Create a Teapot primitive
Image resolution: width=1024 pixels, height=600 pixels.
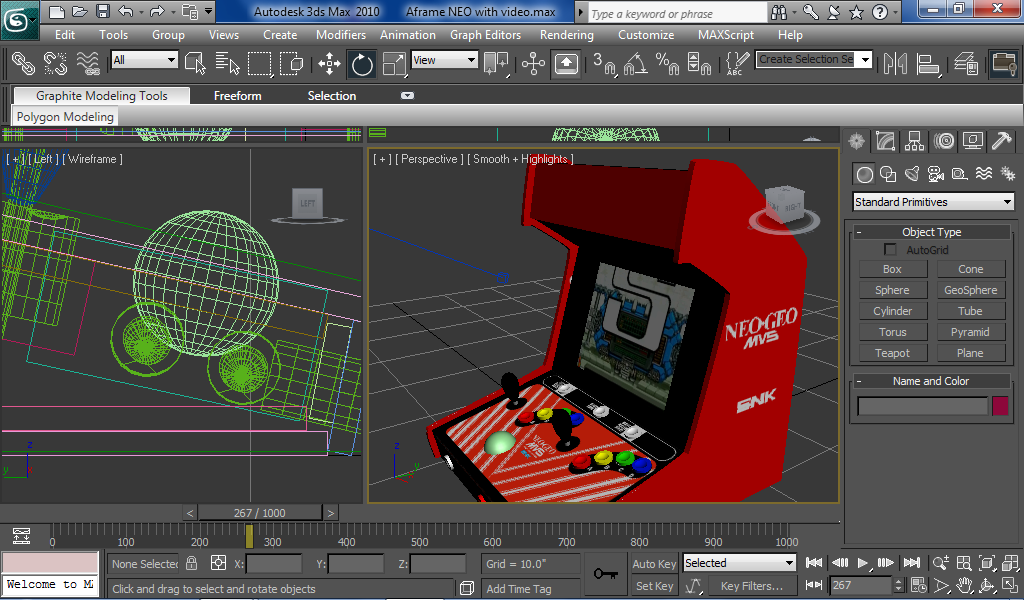pyautogui.click(x=892, y=353)
